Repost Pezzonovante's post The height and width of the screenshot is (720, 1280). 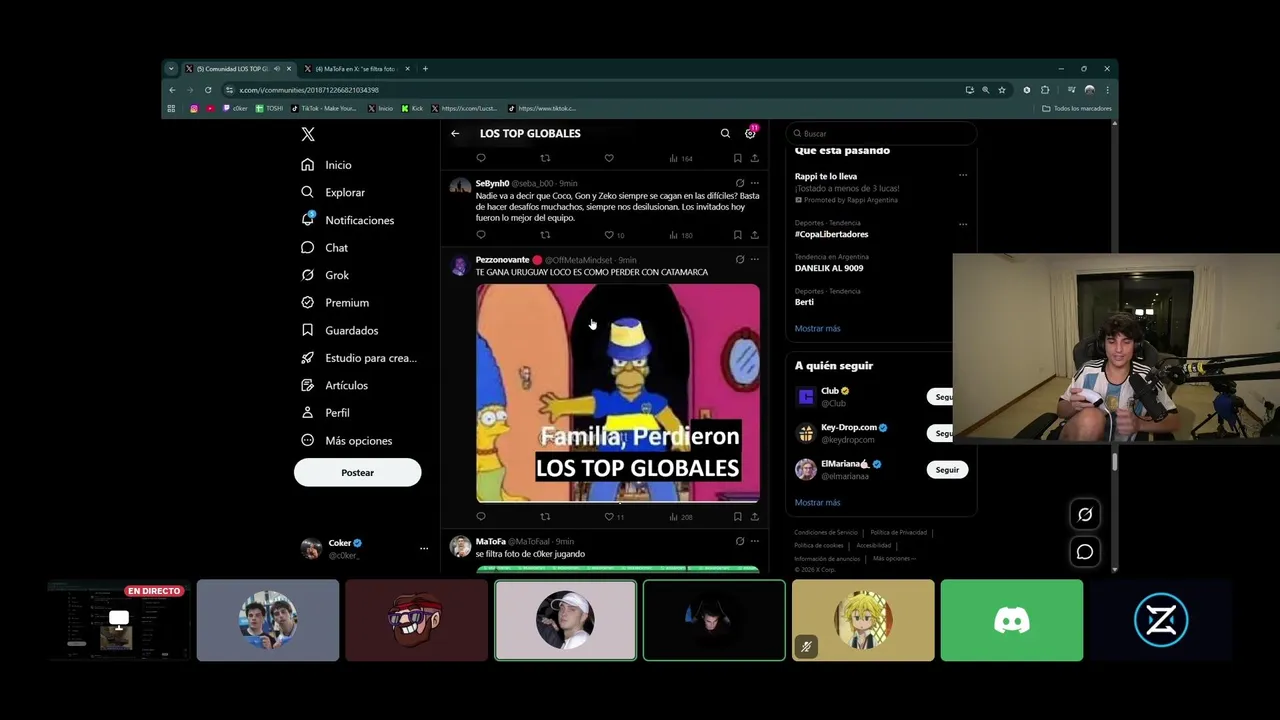click(545, 517)
